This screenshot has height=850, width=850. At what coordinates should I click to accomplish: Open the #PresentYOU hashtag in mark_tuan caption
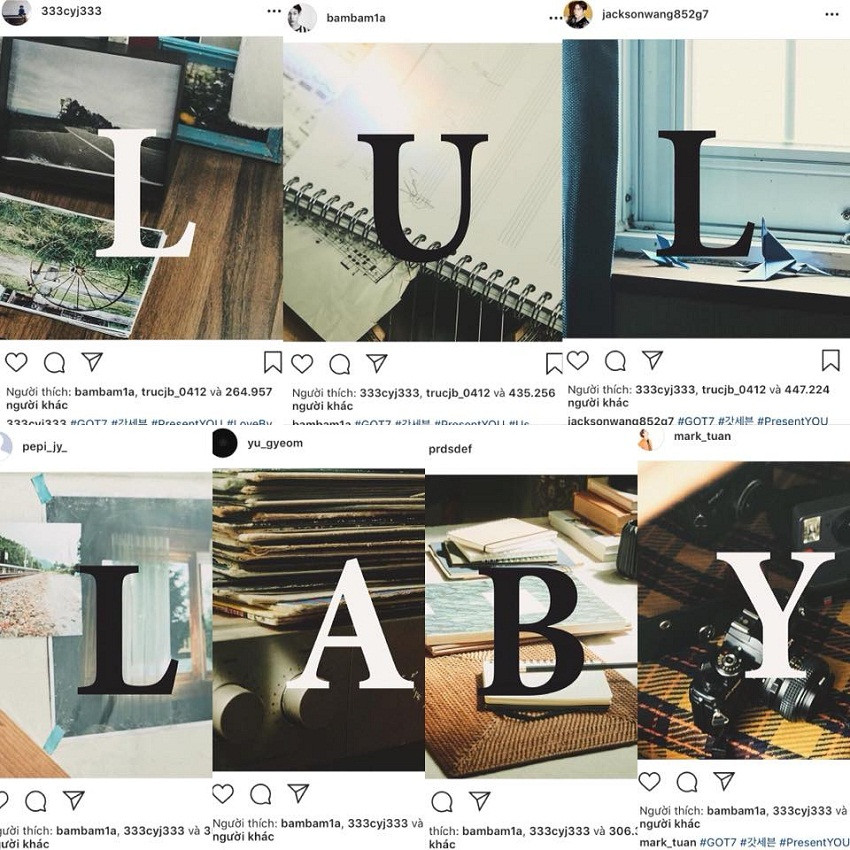[x=814, y=842]
